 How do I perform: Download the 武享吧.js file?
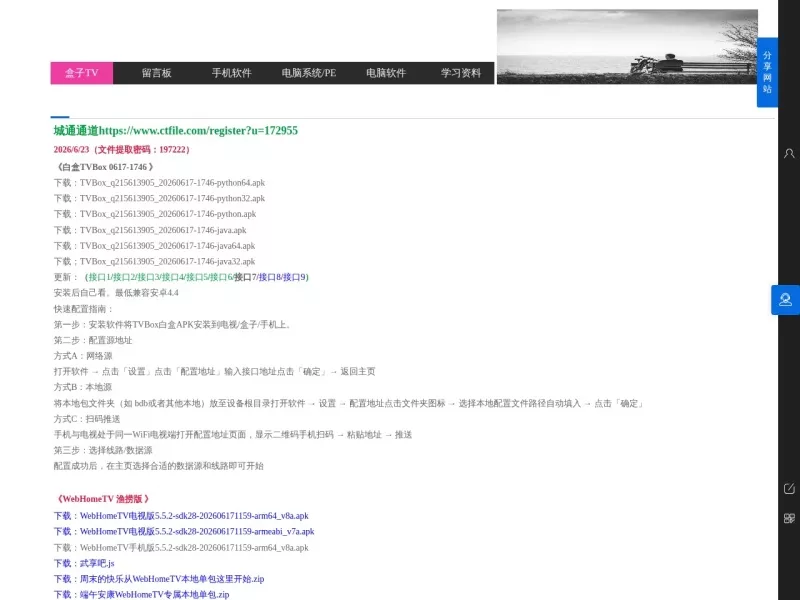(x=97, y=563)
